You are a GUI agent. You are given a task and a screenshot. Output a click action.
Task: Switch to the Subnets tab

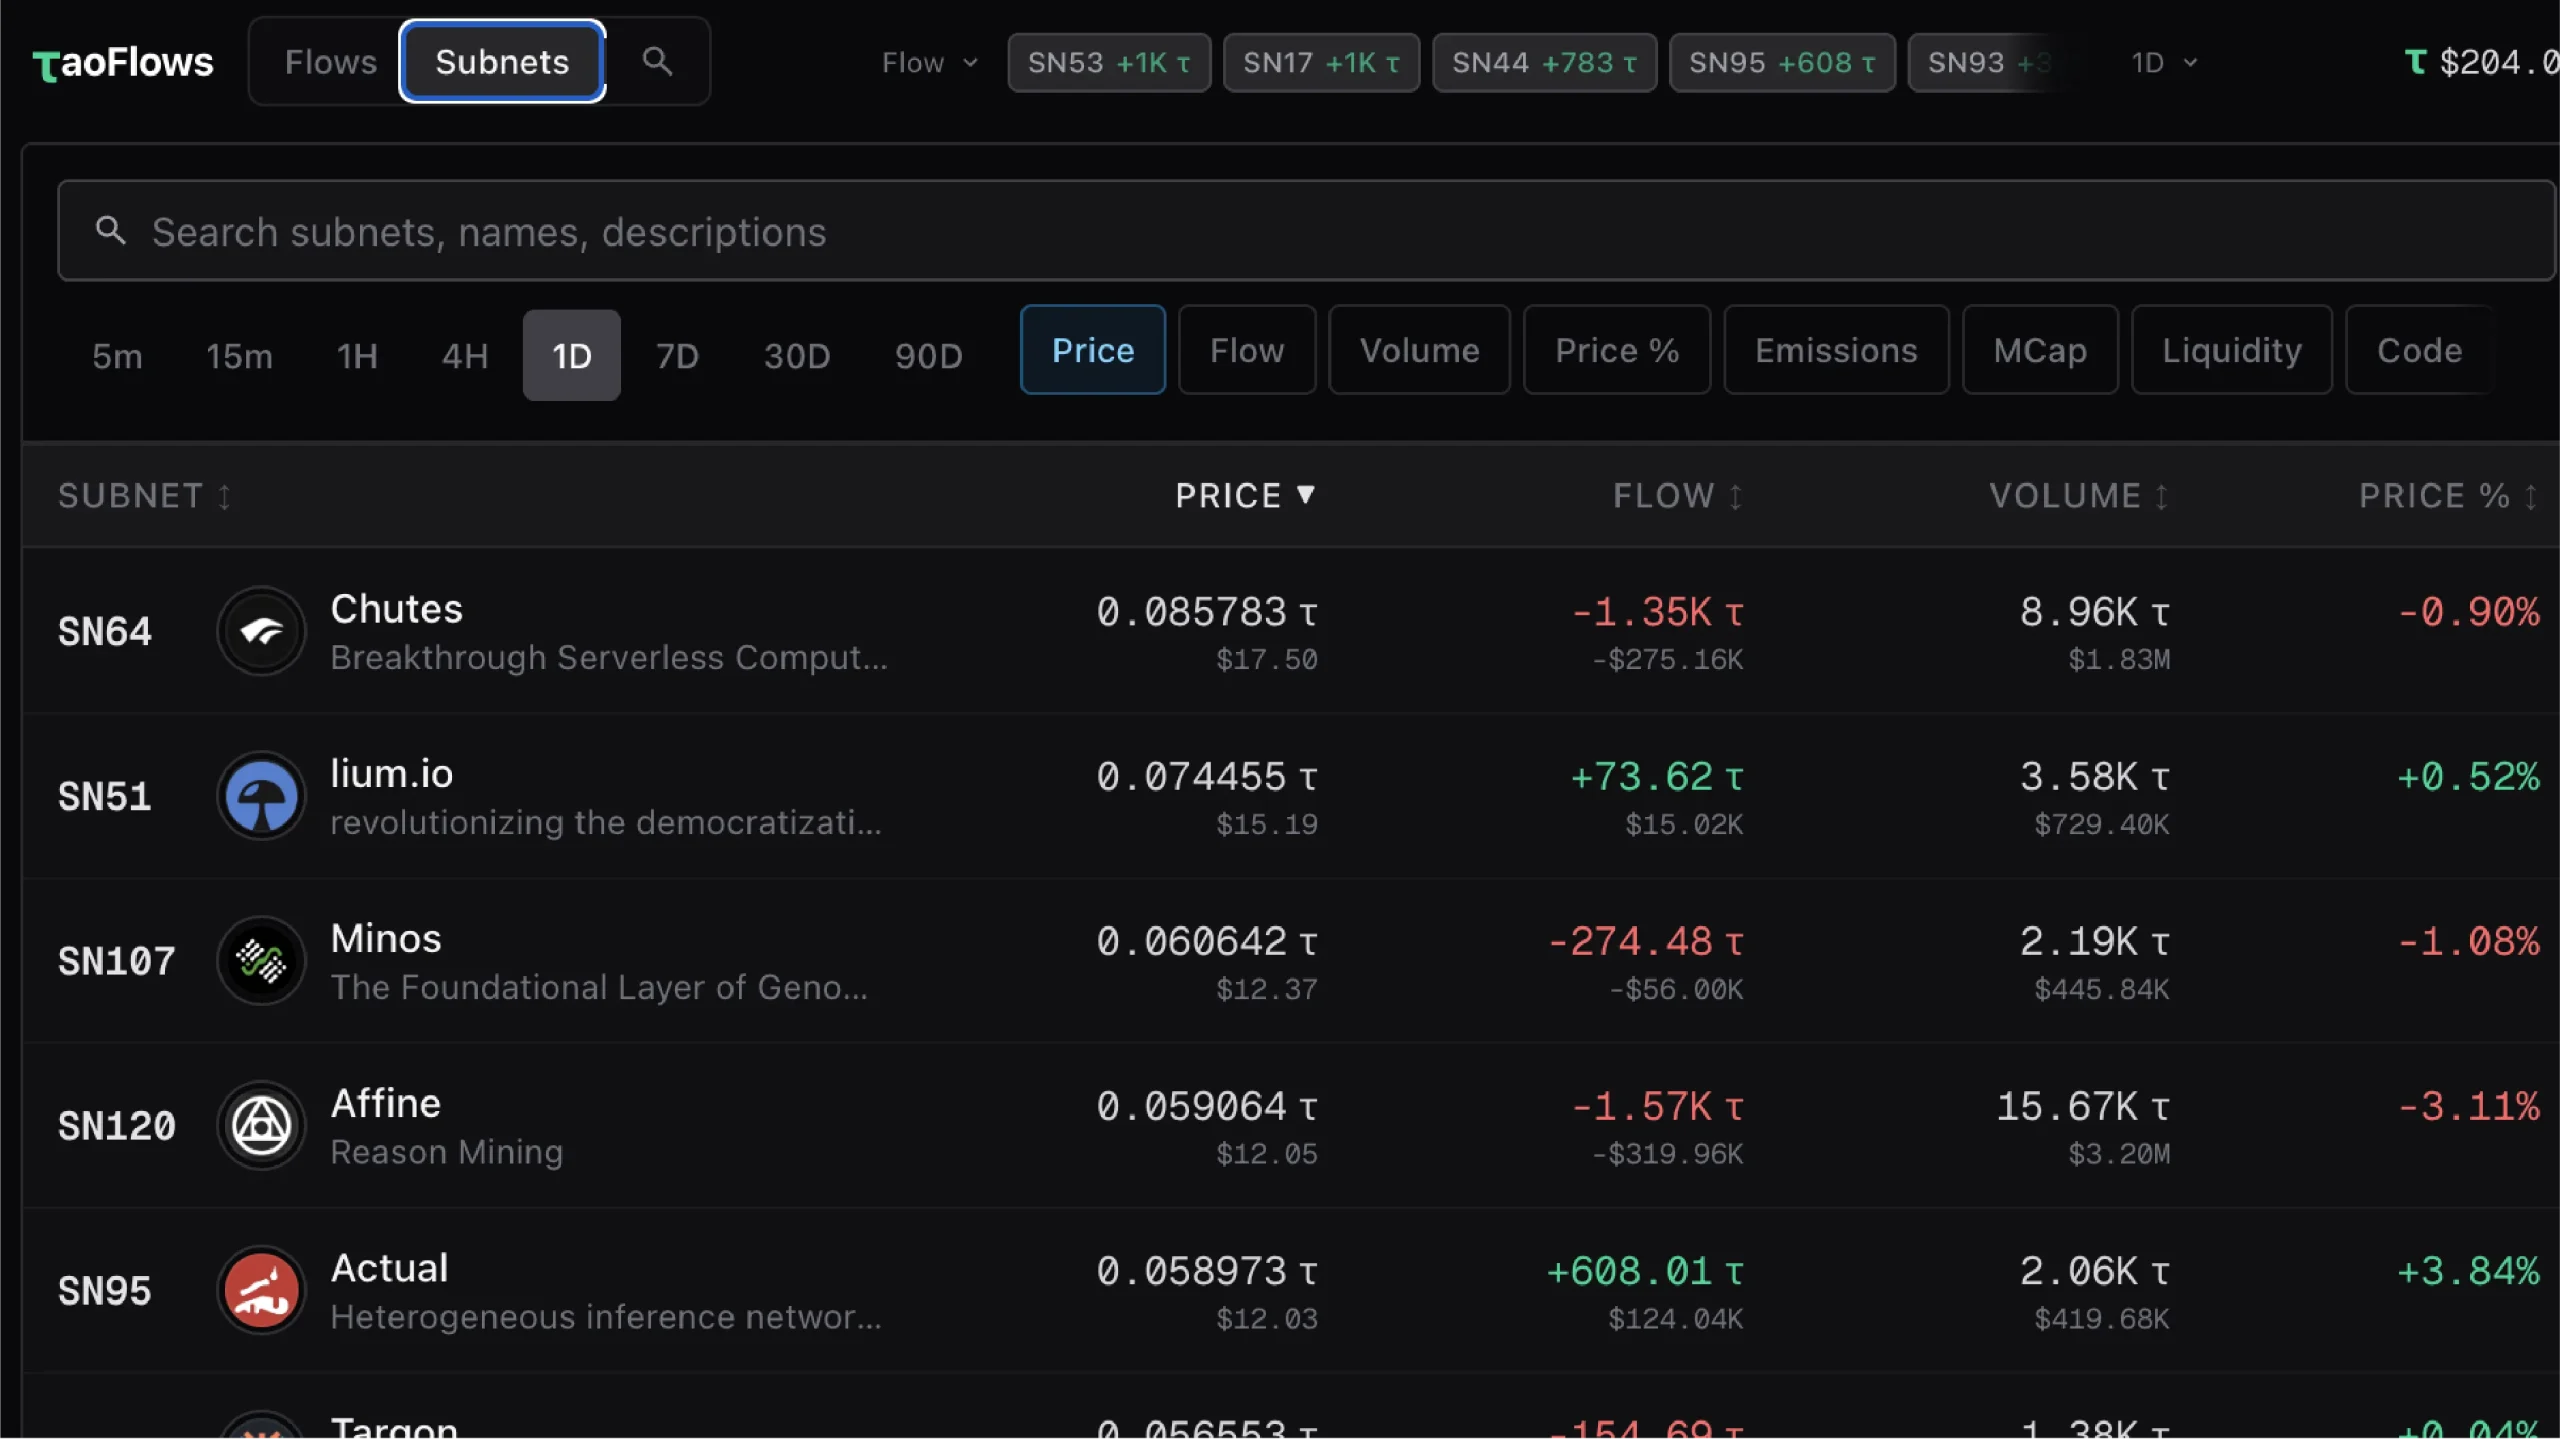coord(502,62)
